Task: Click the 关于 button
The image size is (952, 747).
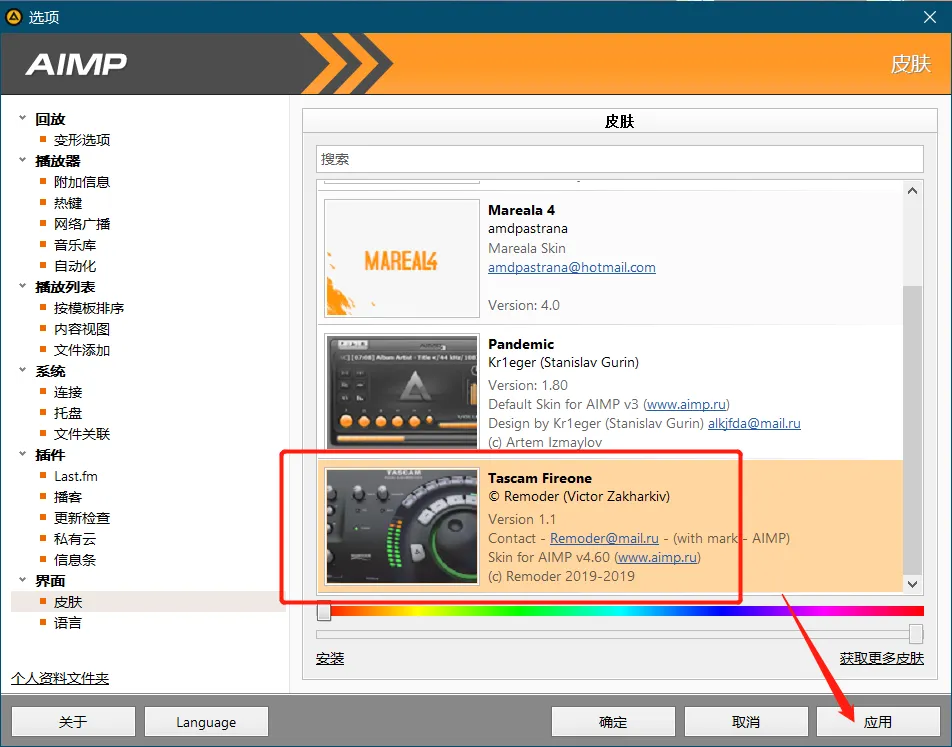Action: pos(73,721)
